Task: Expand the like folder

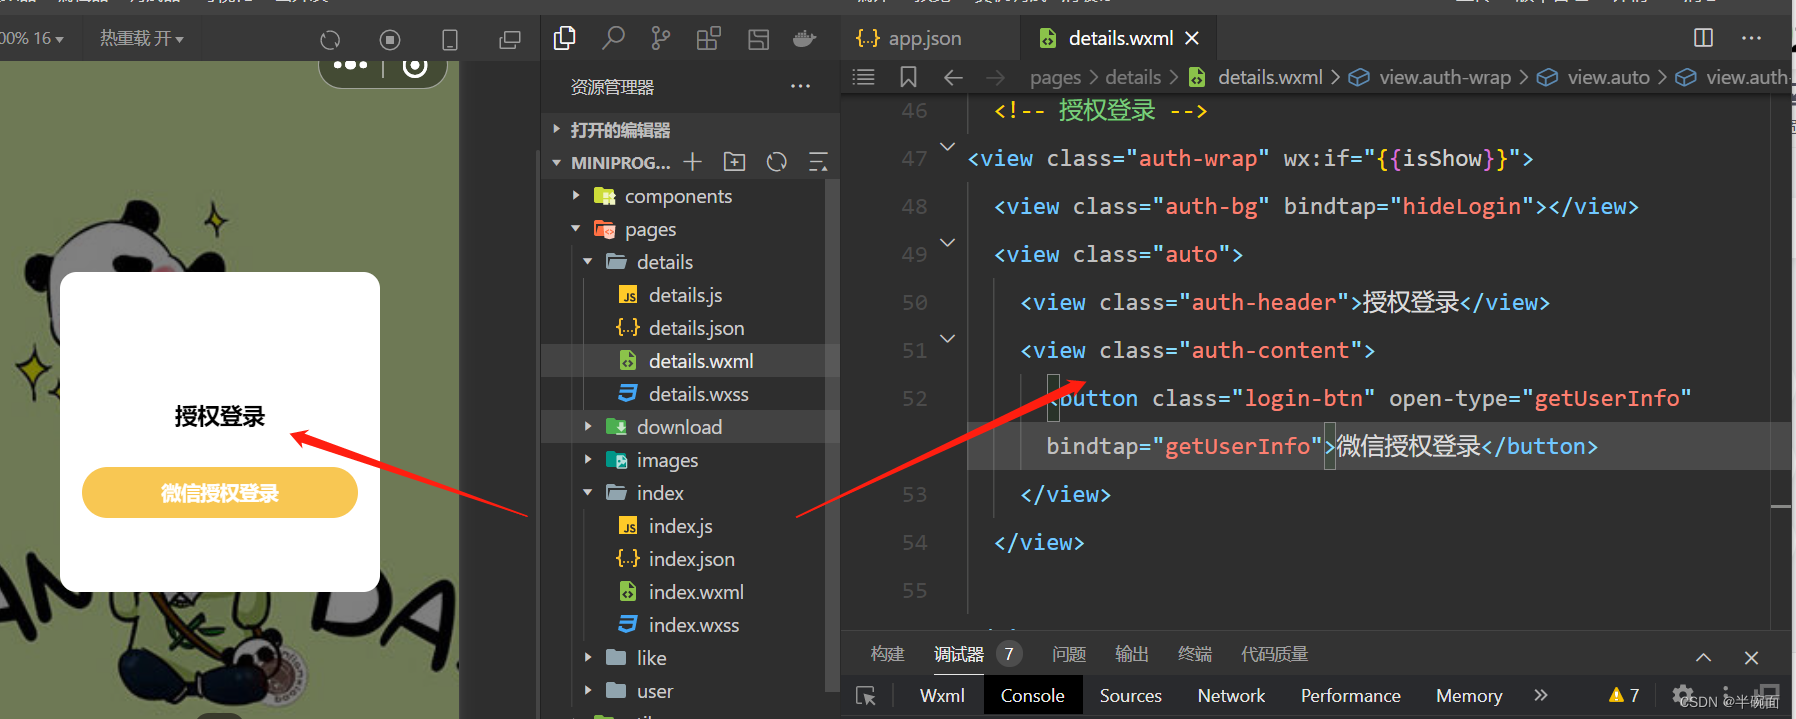Action: [588, 658]
